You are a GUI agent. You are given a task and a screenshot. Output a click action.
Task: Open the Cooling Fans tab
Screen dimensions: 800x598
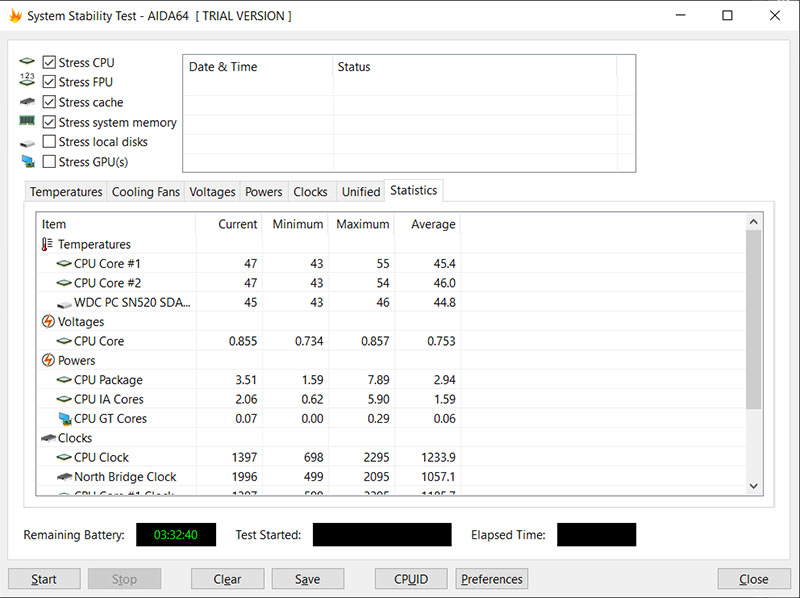coord(146,192)
